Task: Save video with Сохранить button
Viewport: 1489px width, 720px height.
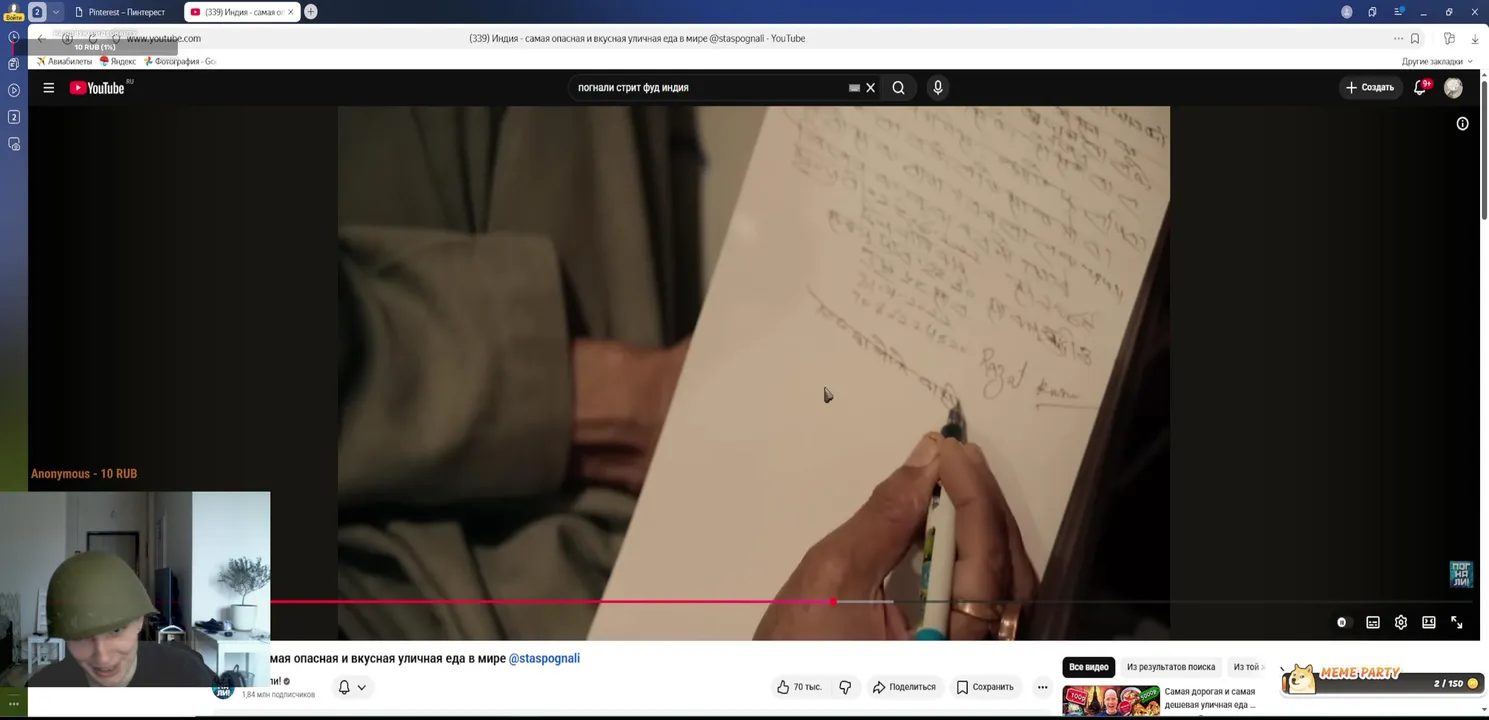Action: 985,687
